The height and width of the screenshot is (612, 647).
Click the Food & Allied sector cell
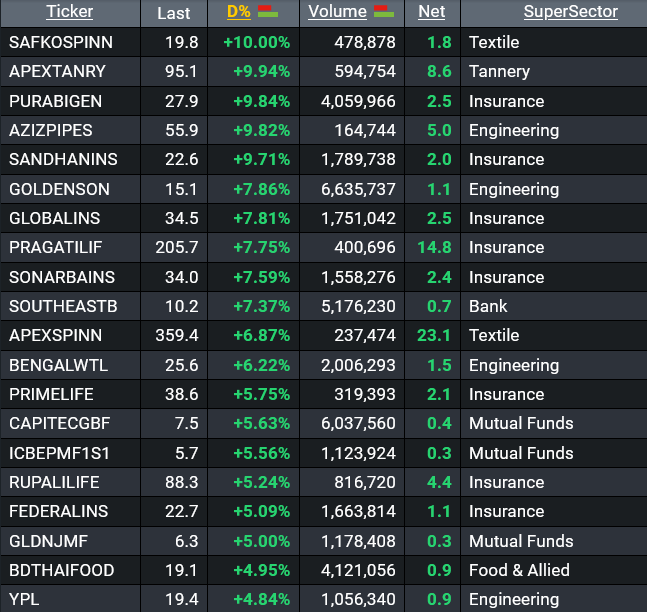tap(519, 570)
